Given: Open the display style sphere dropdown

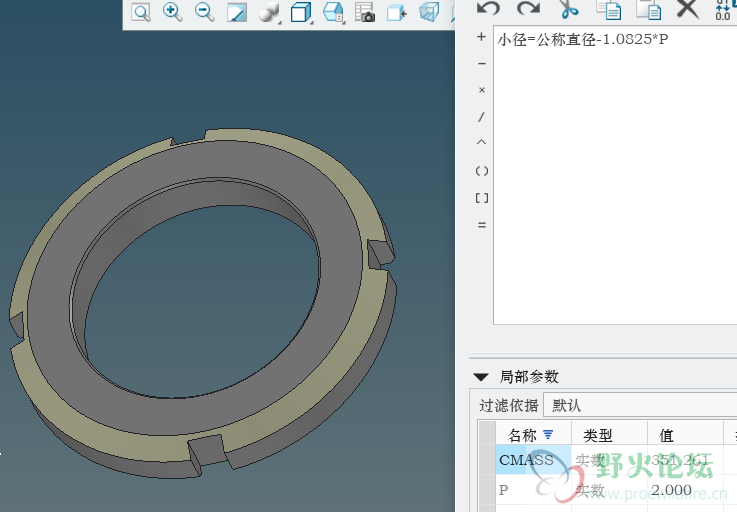Looking at the screenshot, I should [269, 12].
